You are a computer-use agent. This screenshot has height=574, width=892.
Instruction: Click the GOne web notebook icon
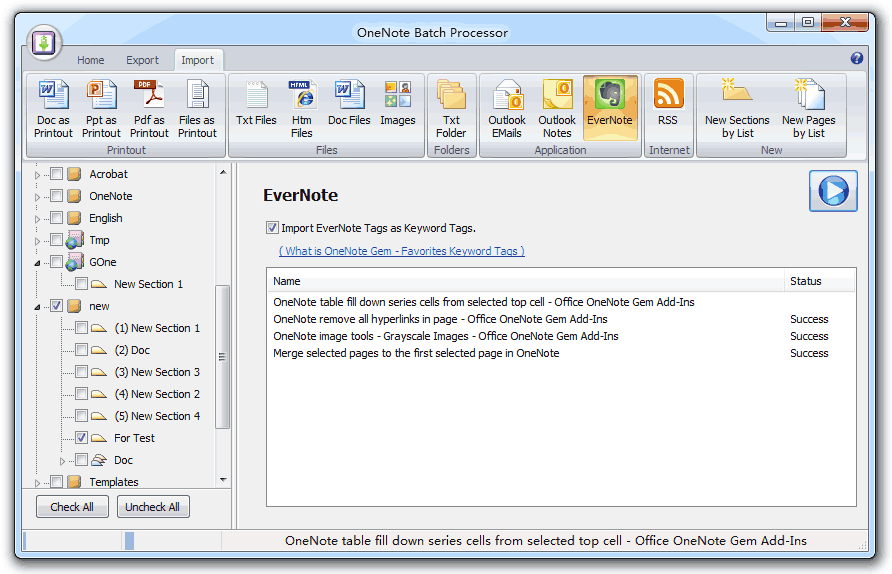(75, 262)
